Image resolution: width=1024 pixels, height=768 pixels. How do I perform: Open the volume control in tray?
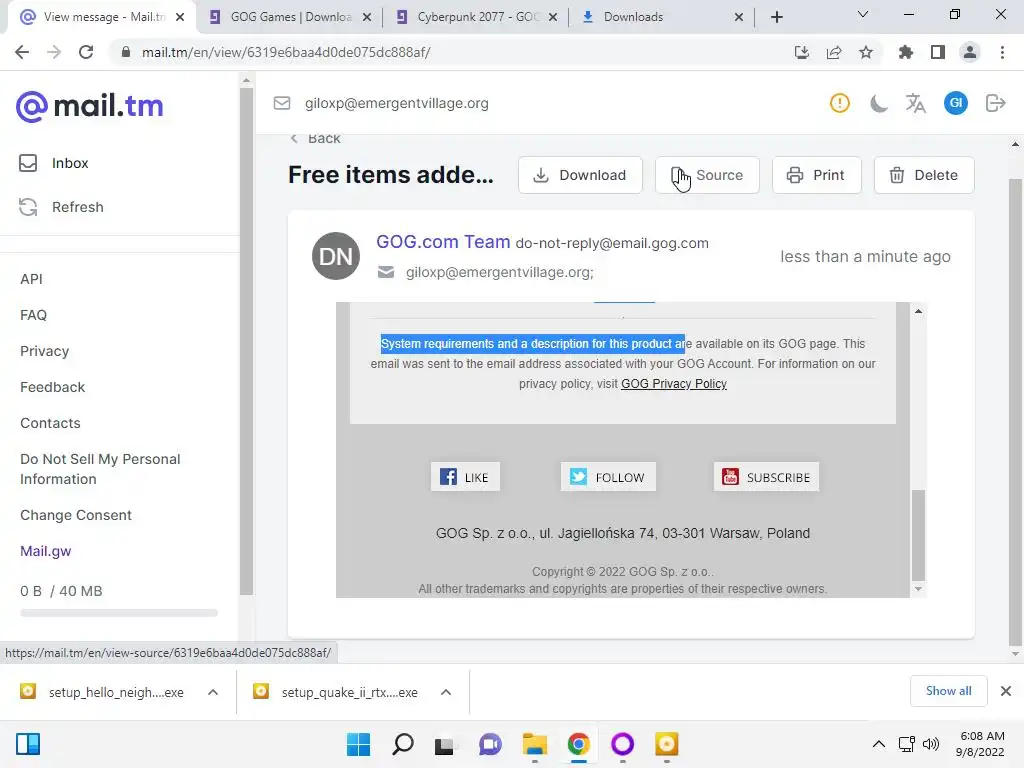tap(931, 744)
